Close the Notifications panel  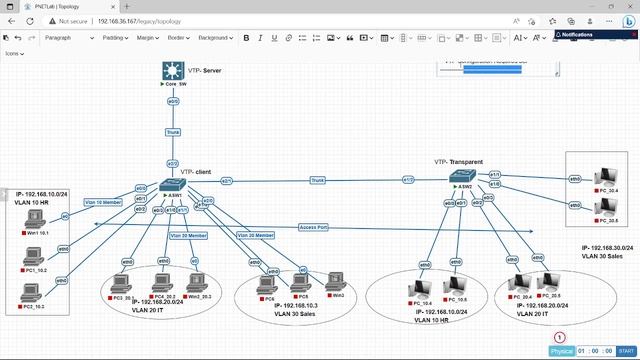634,35
